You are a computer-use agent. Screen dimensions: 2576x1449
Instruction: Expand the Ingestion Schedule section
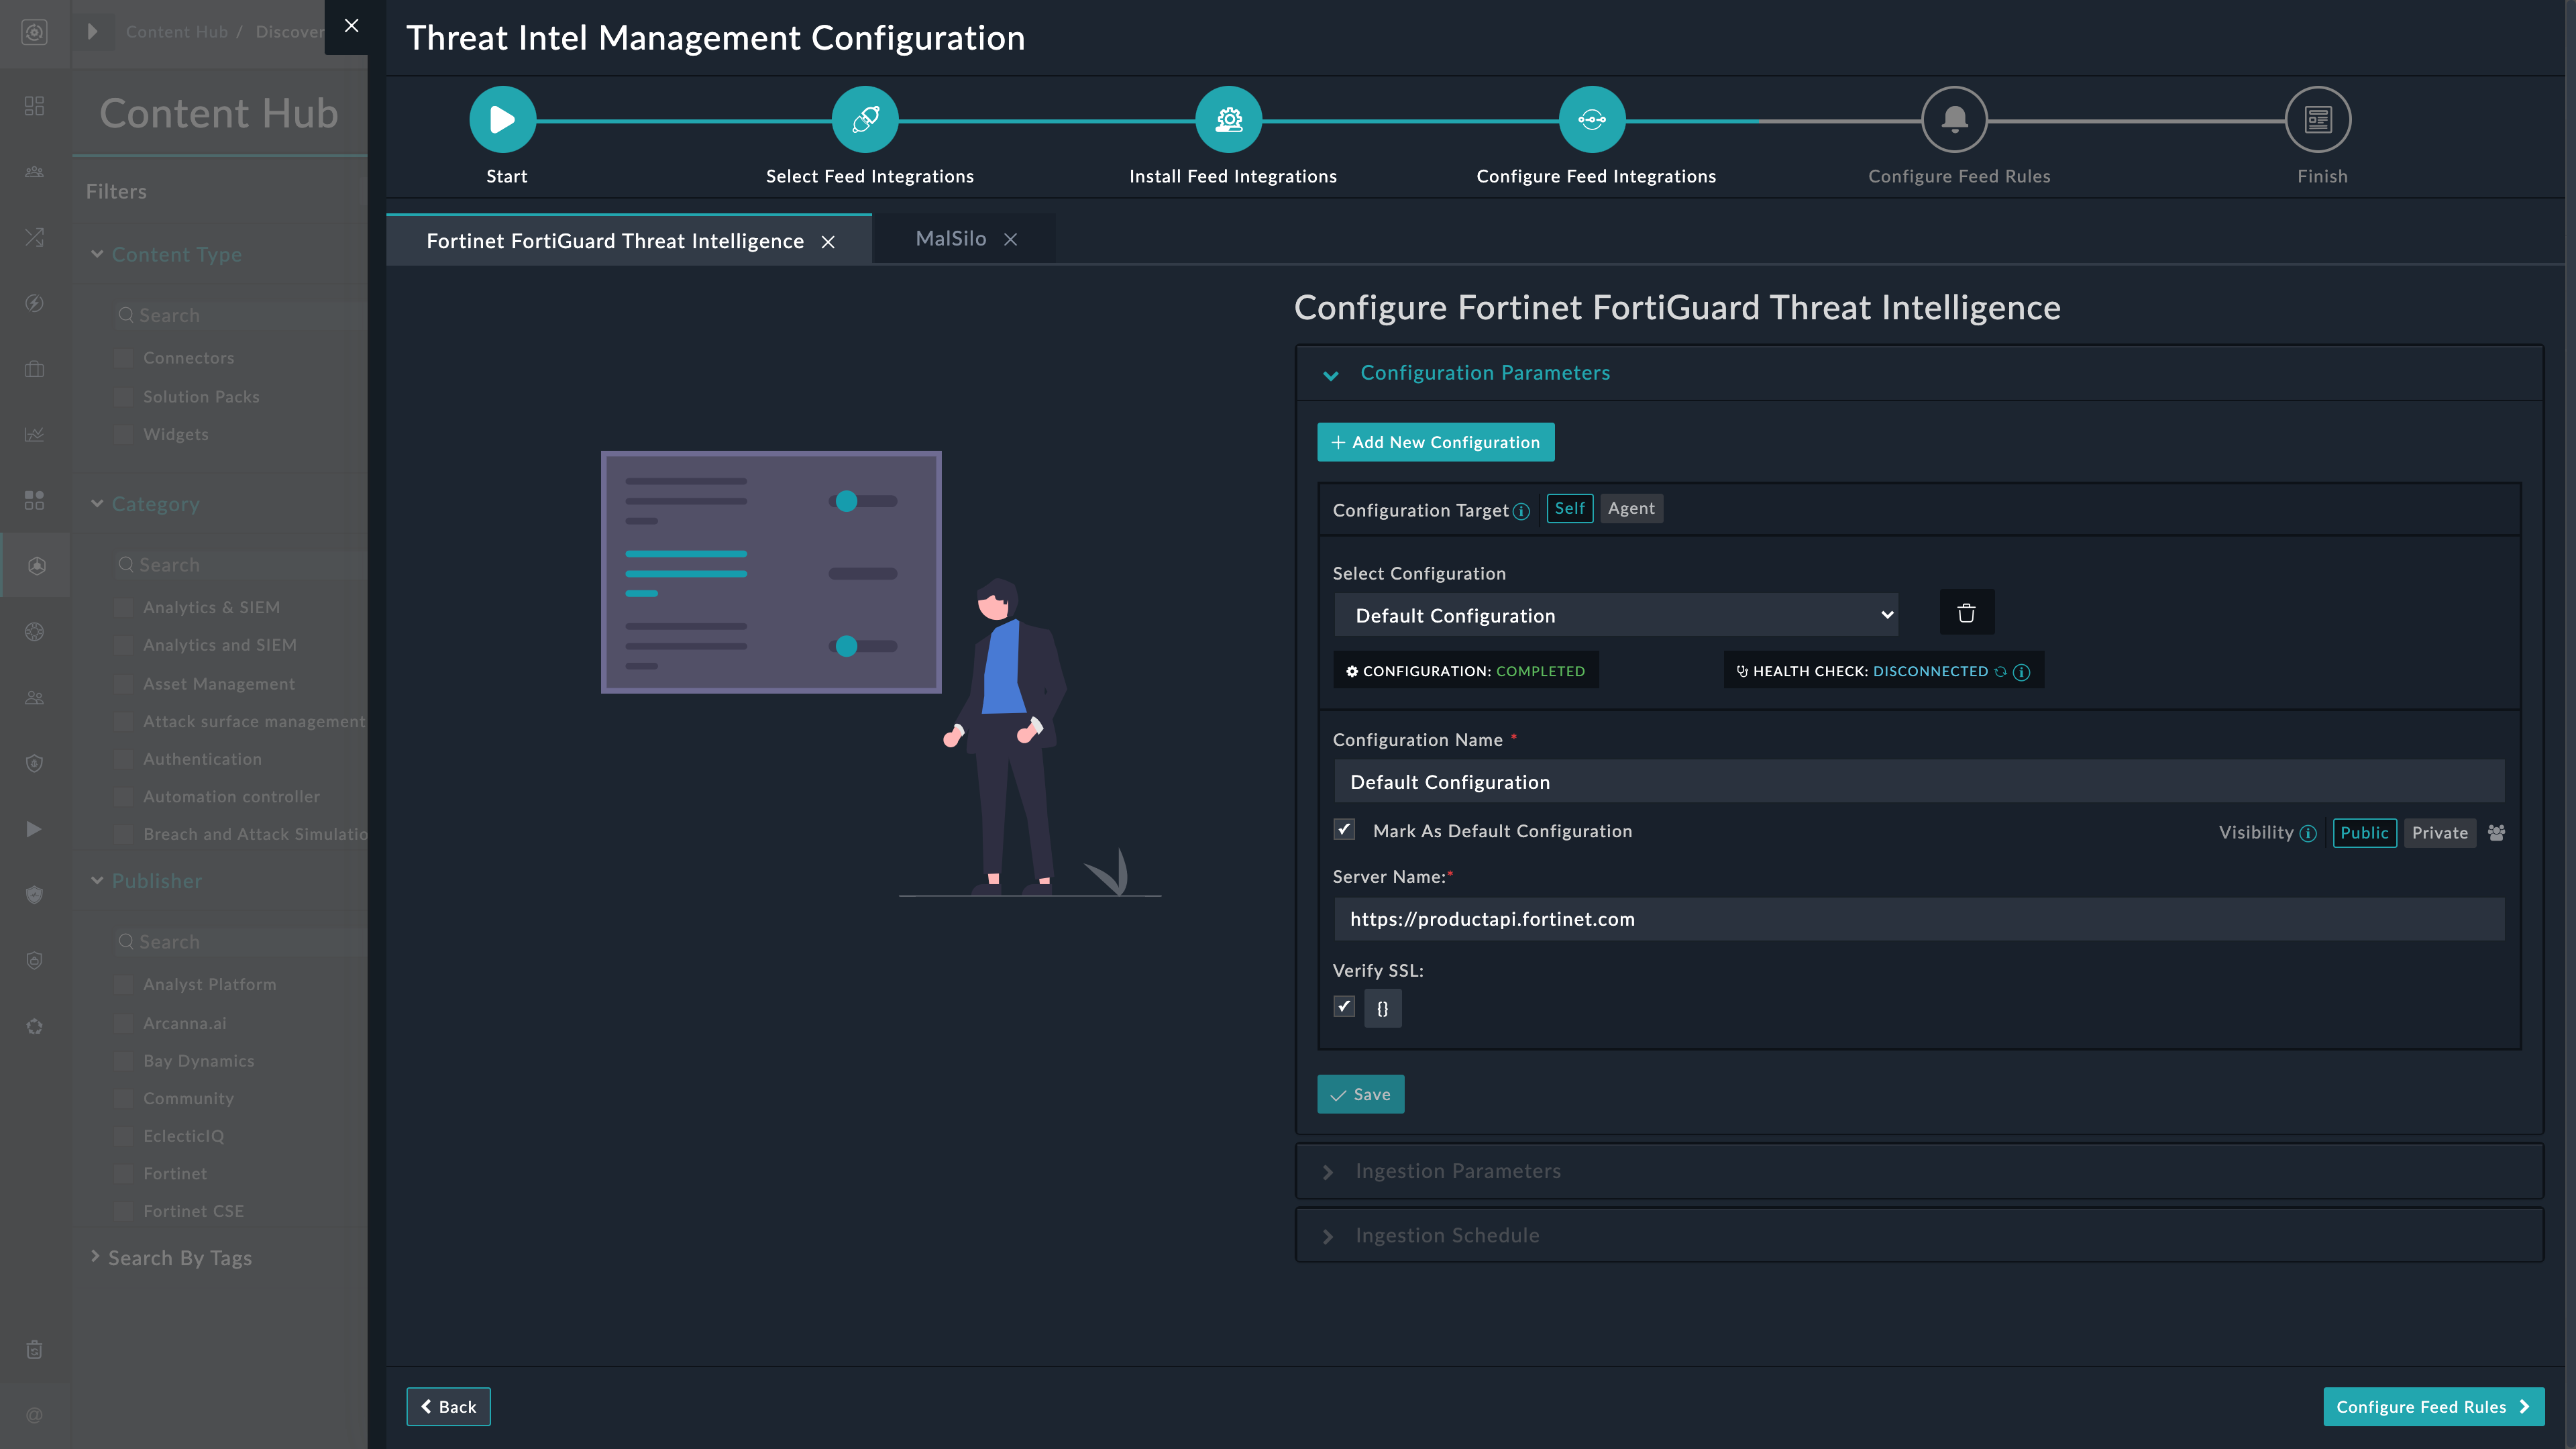click(1446, 1236)
